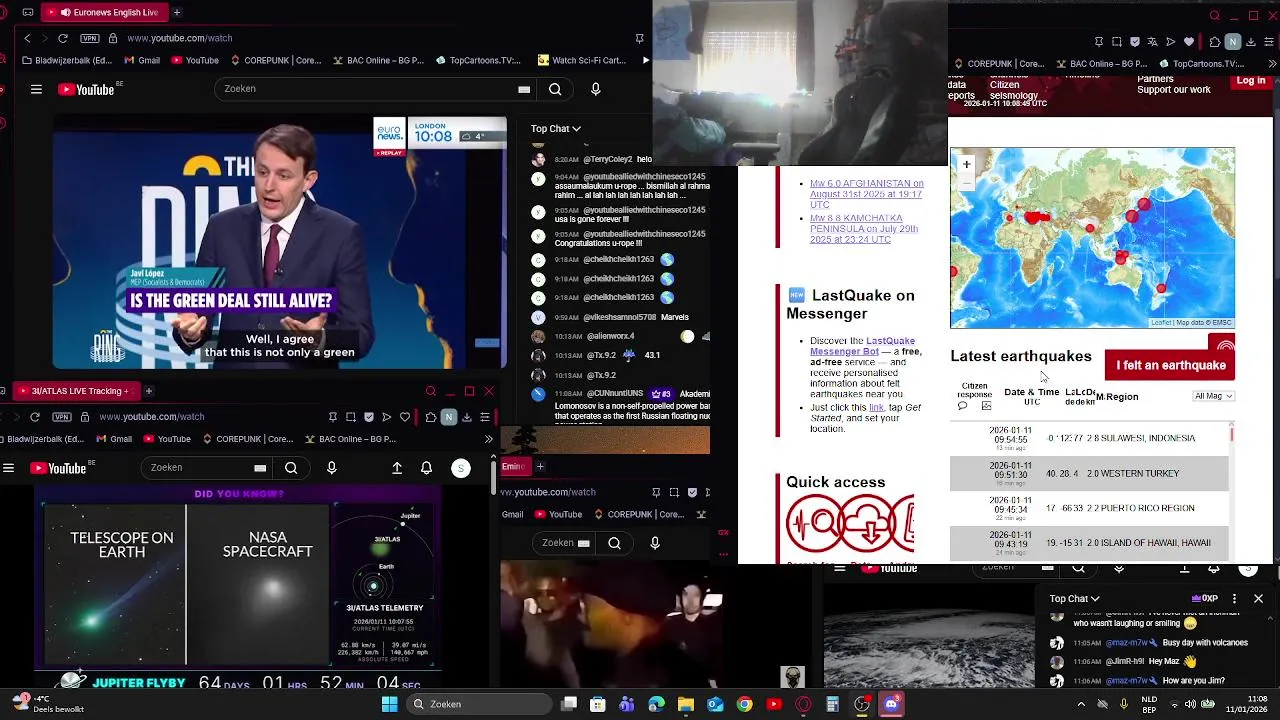
Task: Show more bookmarks arrow in Euronews window
Action: click(645, 60)
